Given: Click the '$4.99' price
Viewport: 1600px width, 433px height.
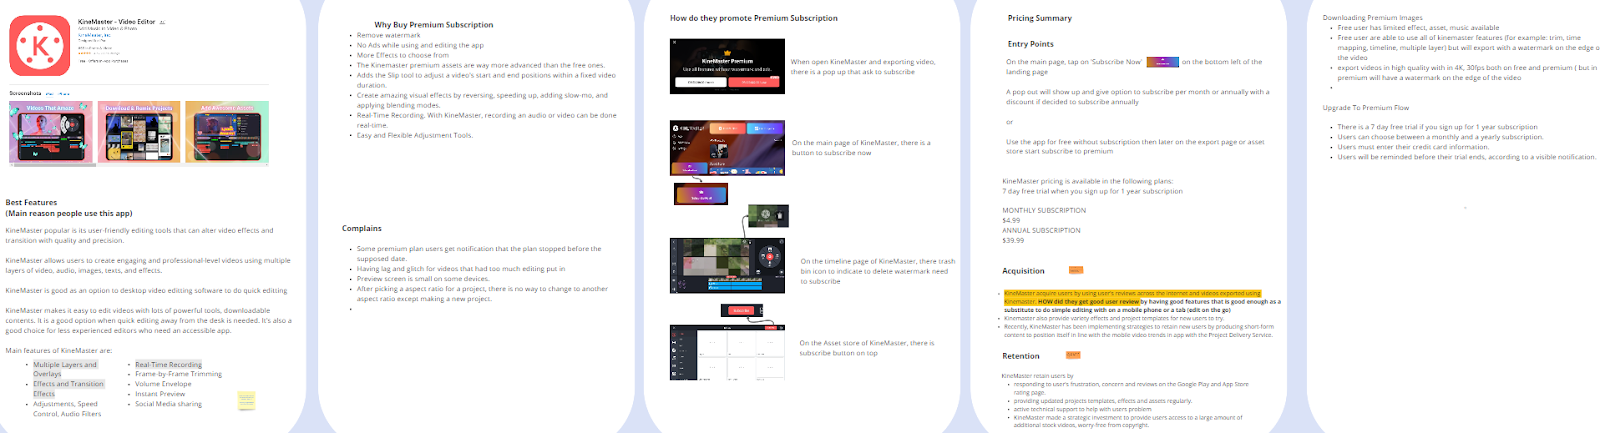Looking at the screenshot, I should tap(1011, 220).
